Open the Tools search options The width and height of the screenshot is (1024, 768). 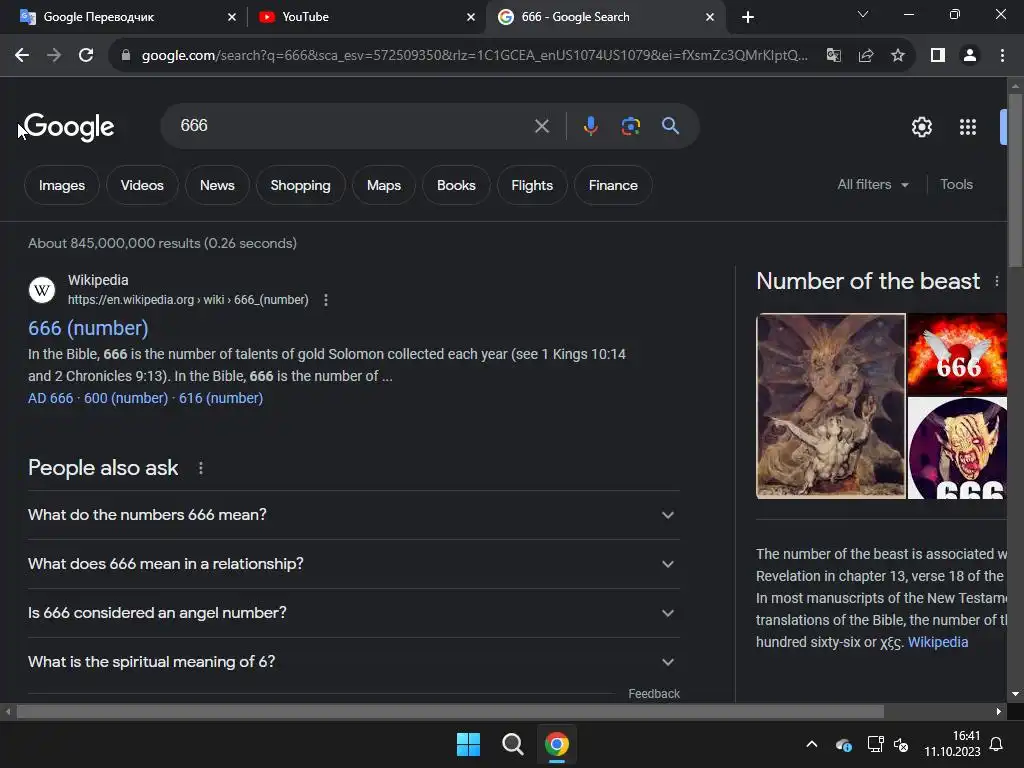[956, 185]
